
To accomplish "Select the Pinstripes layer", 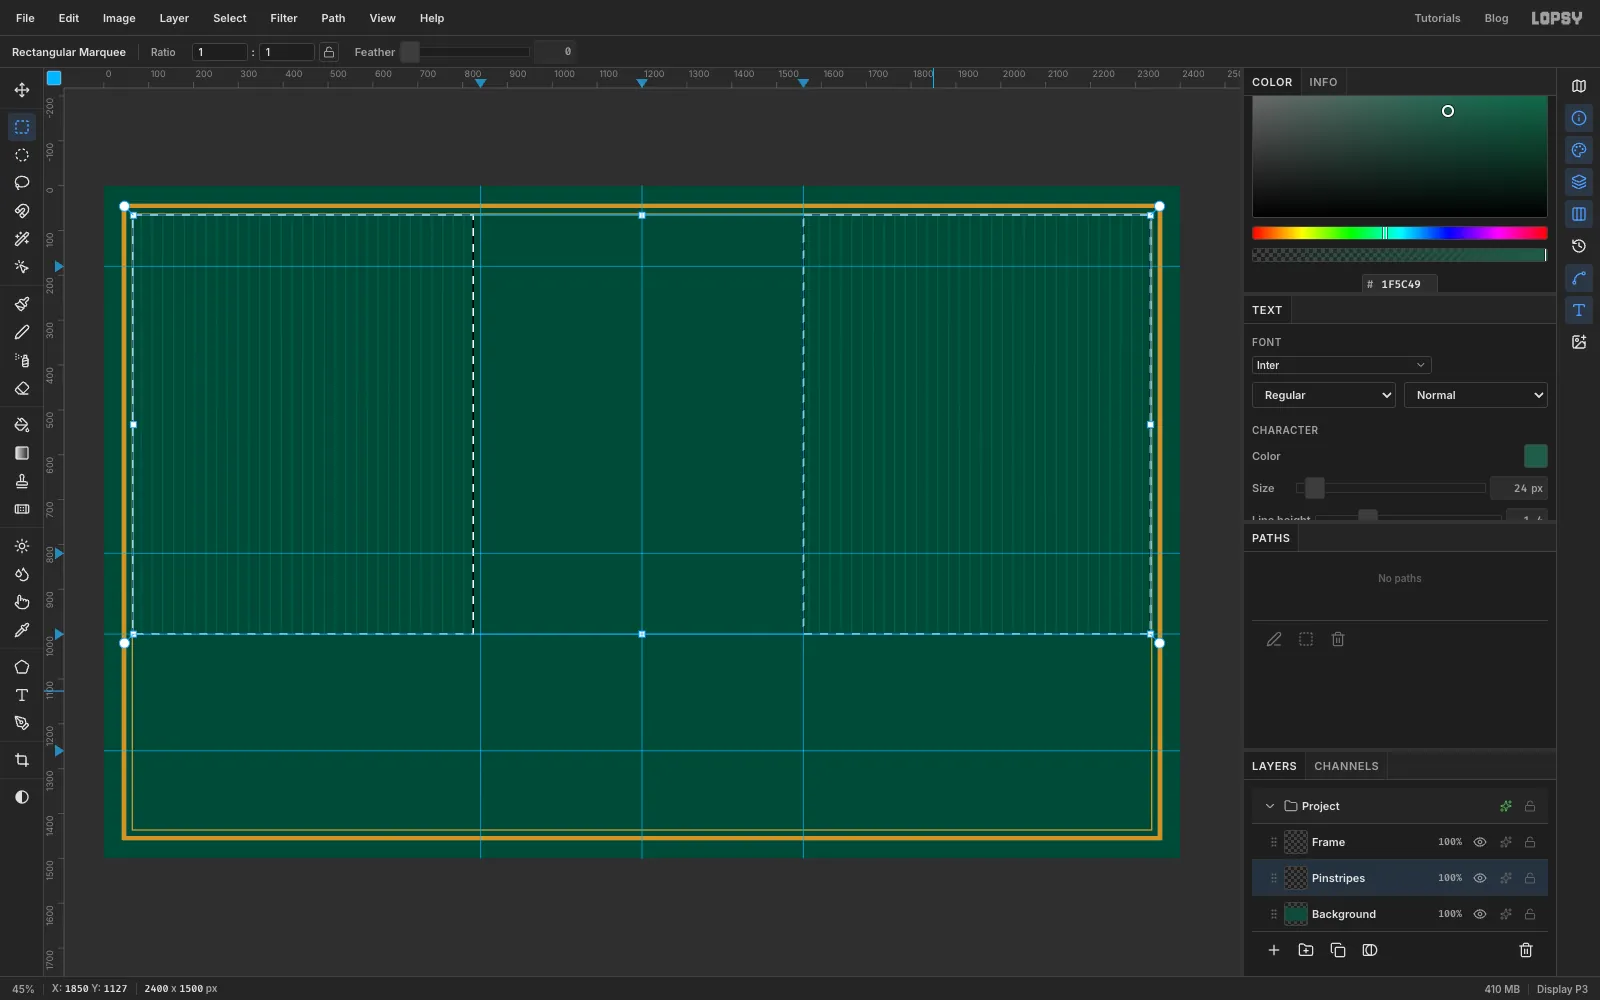I will click(1400, 878).
